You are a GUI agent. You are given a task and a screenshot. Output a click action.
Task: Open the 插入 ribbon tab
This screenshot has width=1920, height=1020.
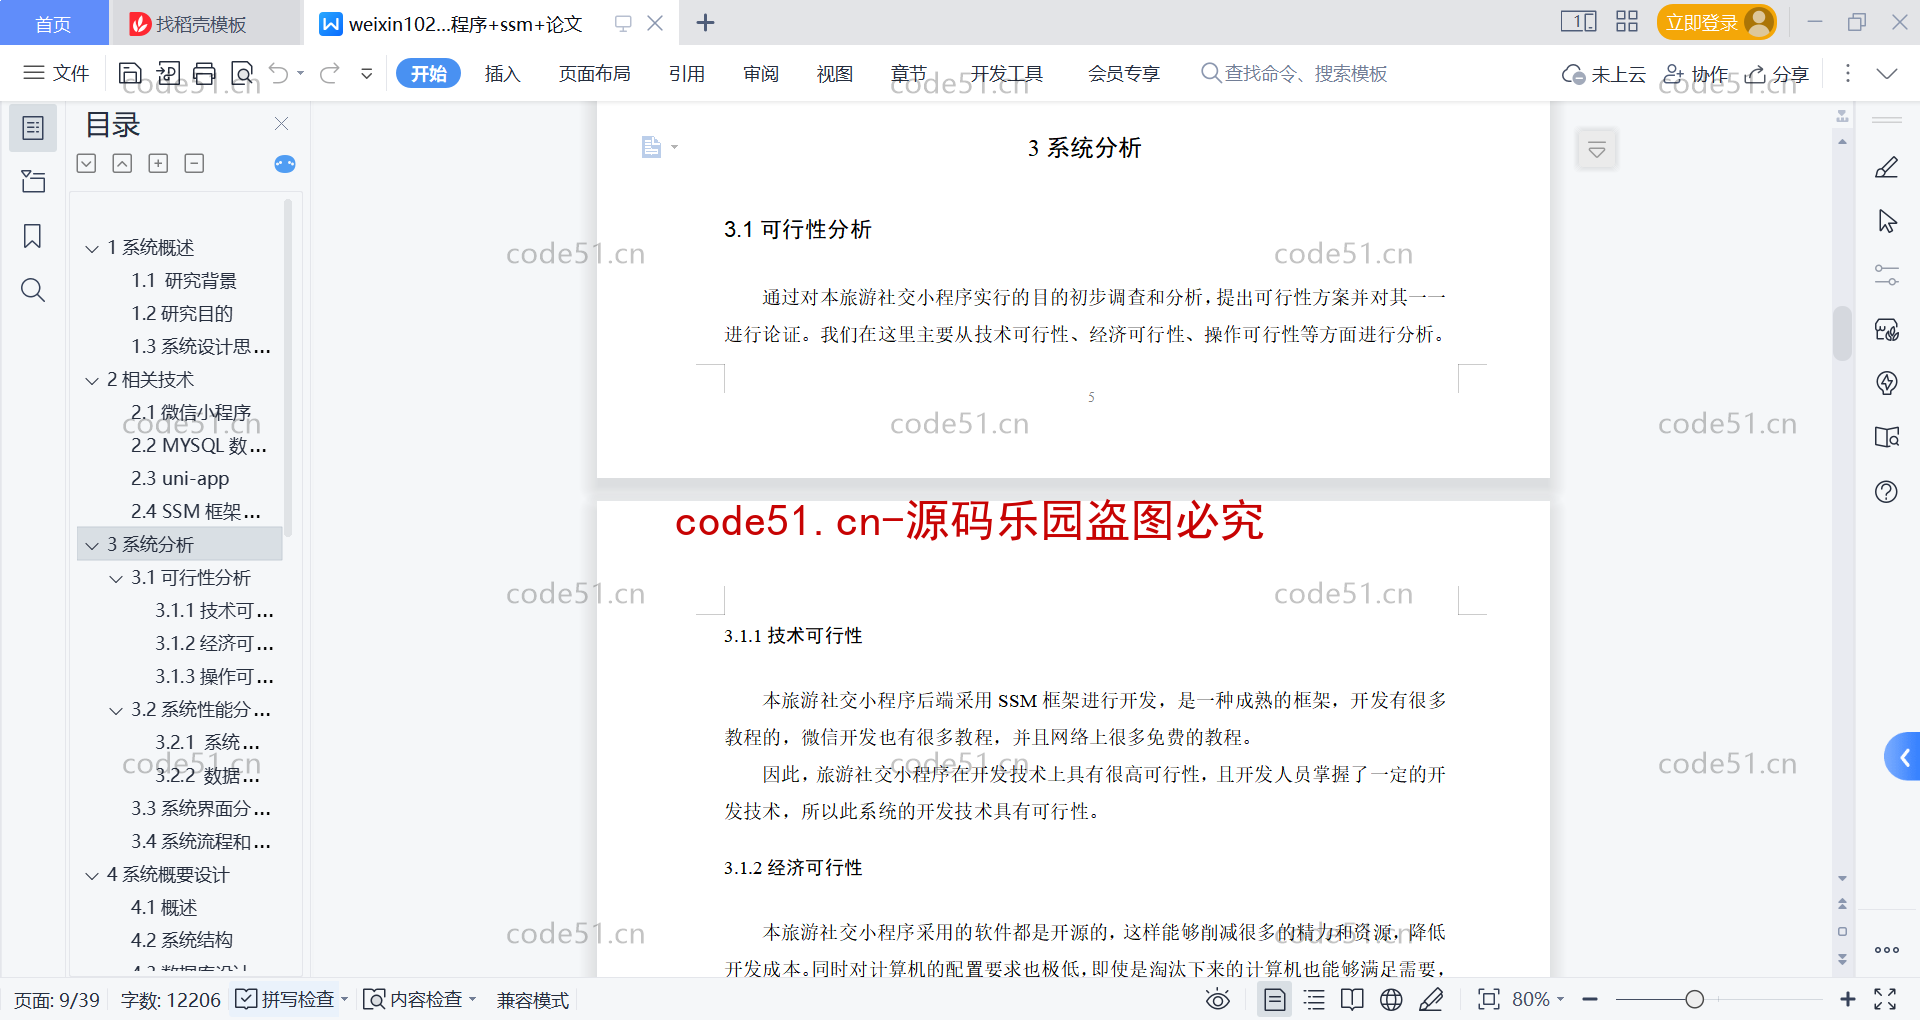point(502,73)
